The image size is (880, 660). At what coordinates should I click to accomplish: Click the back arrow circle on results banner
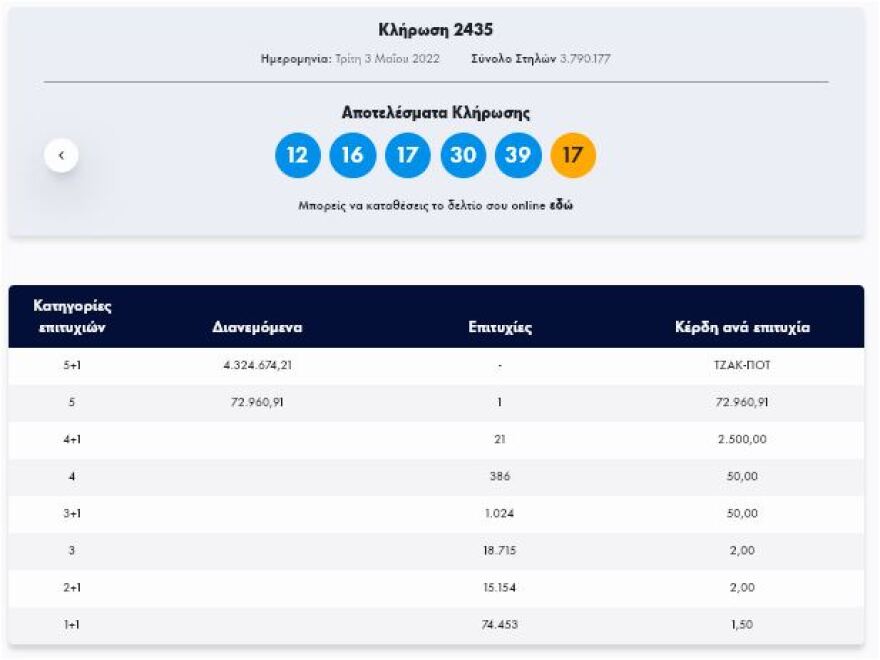tap(61, 155)
